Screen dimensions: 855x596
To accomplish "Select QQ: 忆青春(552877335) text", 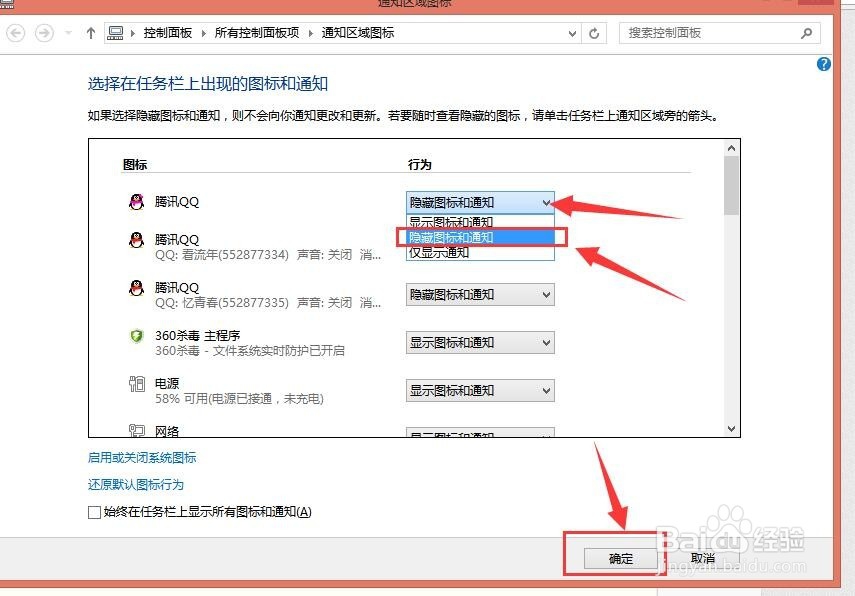I will [221, 303].
